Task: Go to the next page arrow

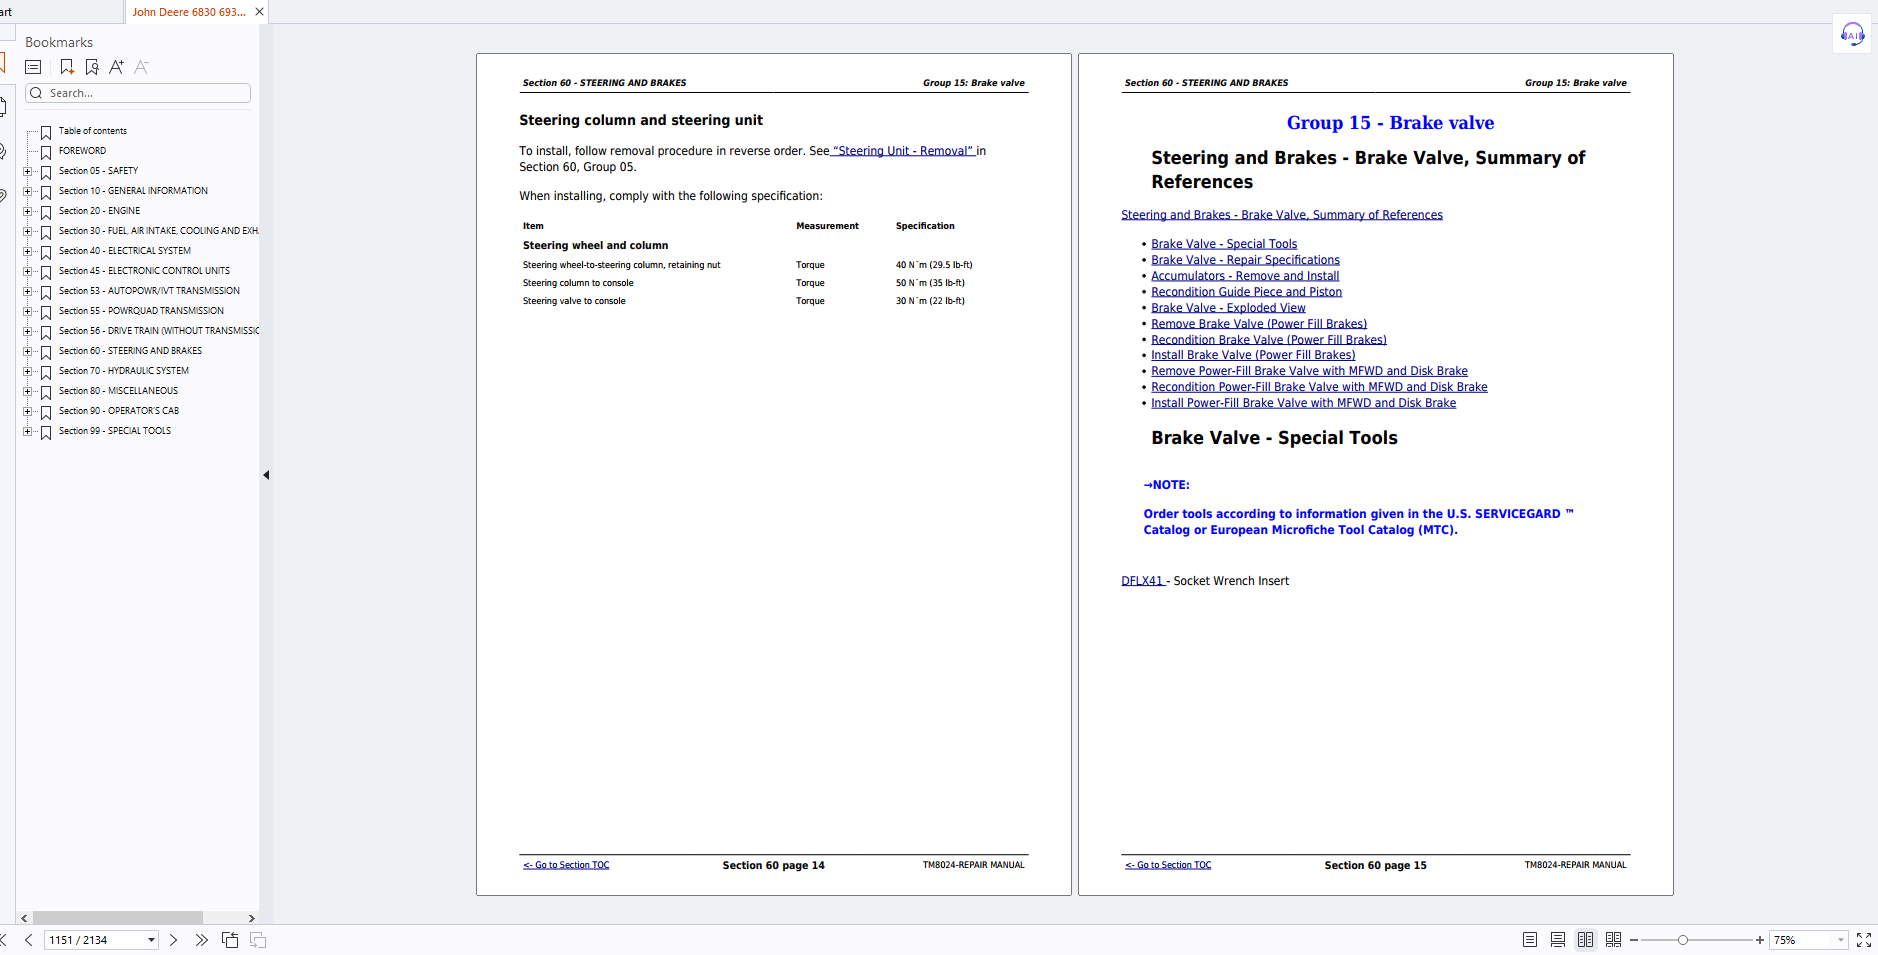Action: tap(174, 940)
